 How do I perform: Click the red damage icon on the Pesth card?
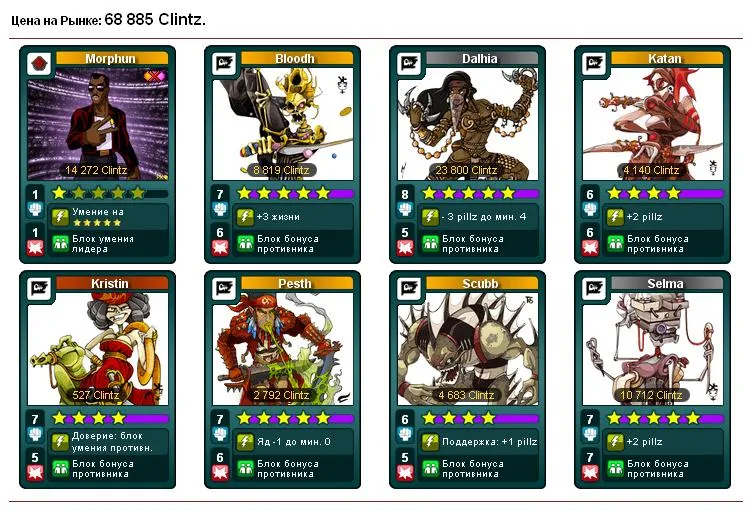(x=220, y=473)
